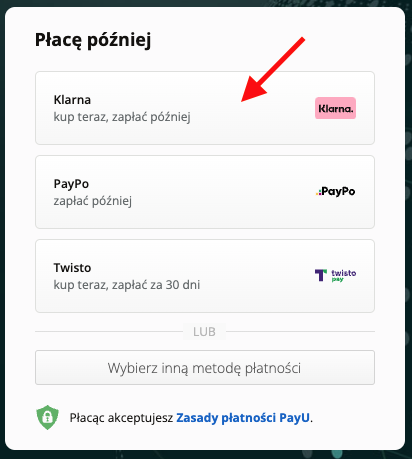Click the purple T in Twisto logo
This screenshot has width=412, height=459.
321,275
